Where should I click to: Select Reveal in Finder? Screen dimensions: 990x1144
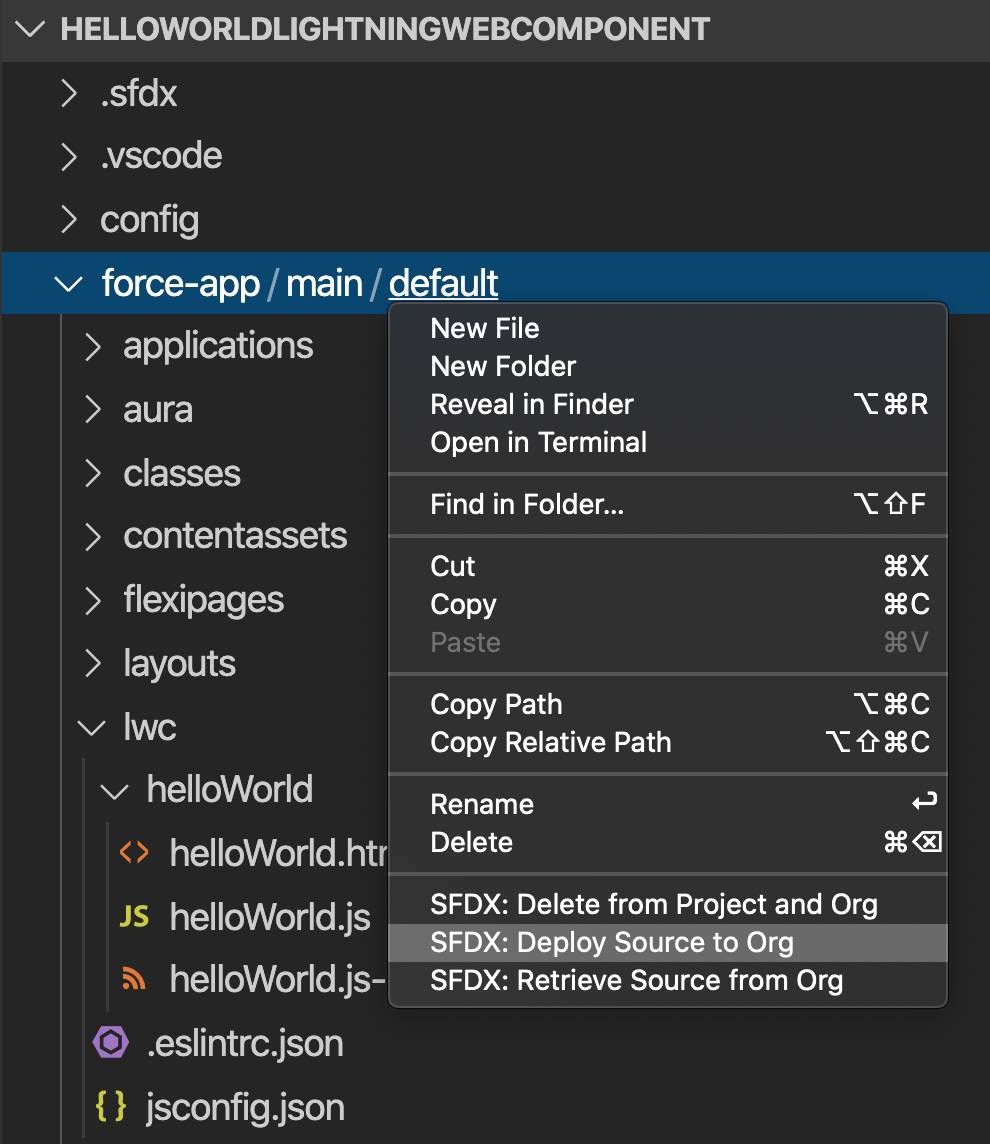click(531, 404)
